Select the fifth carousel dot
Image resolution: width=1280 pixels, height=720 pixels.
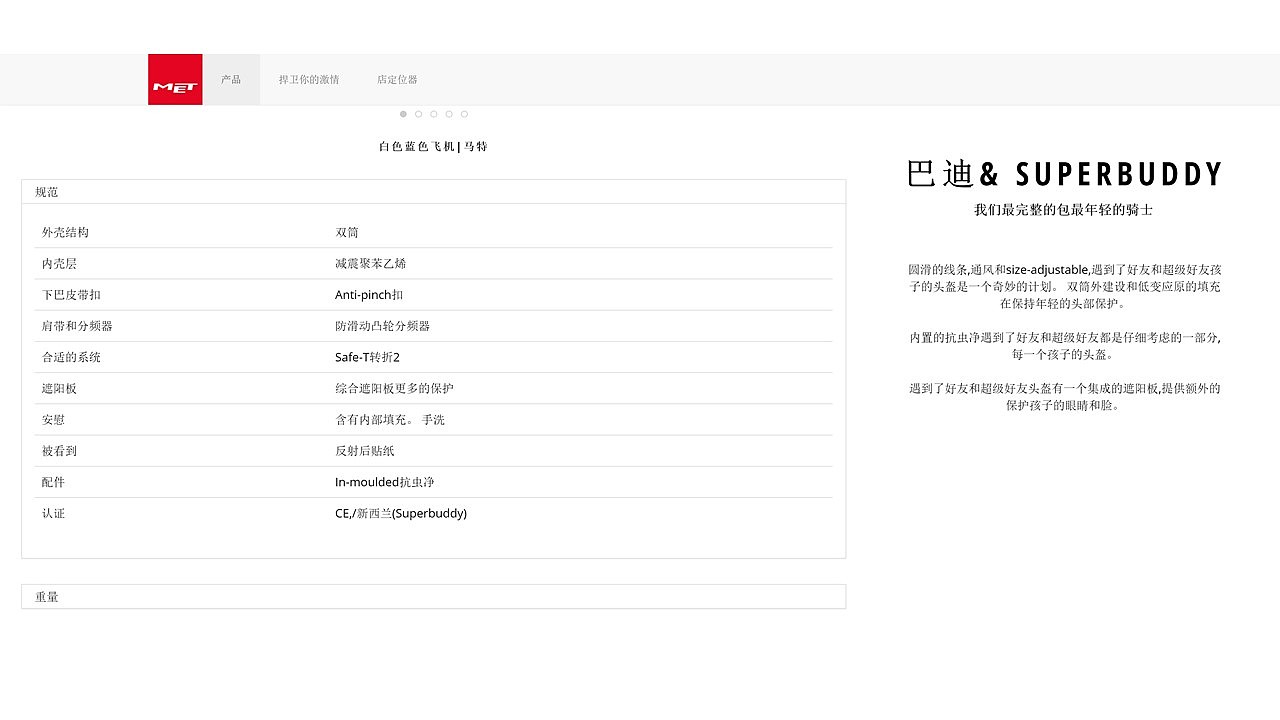coord(464,114)
